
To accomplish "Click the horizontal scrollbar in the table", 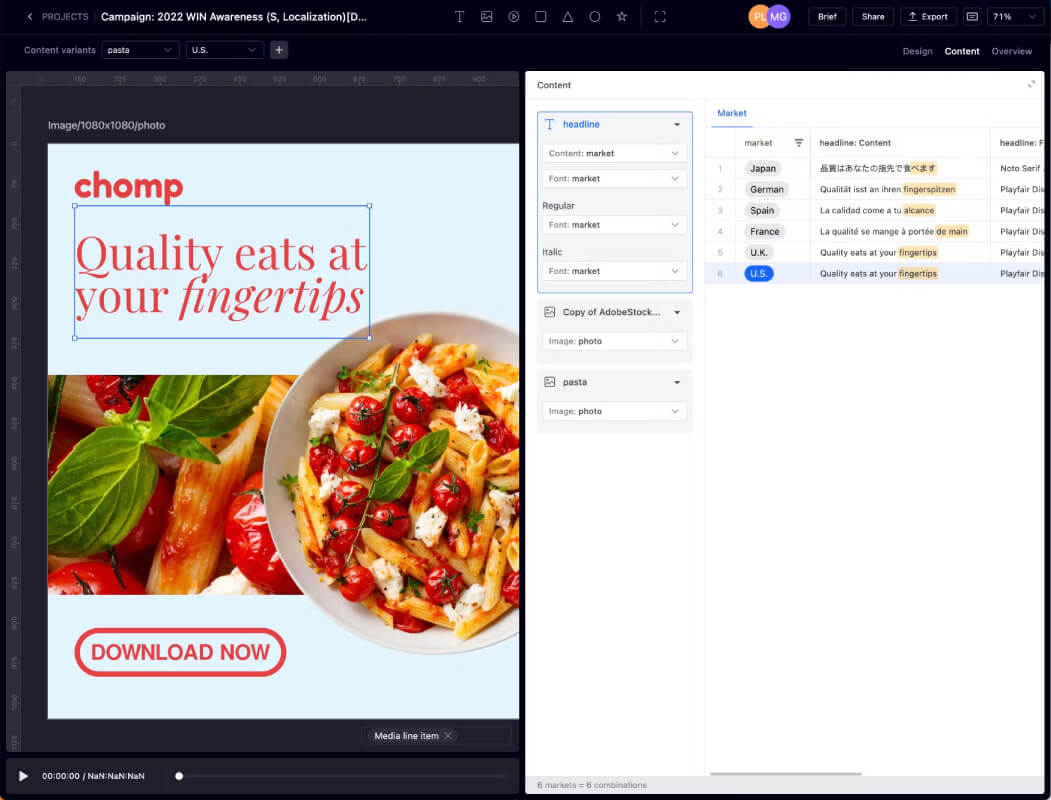I will tap(786, 774).
